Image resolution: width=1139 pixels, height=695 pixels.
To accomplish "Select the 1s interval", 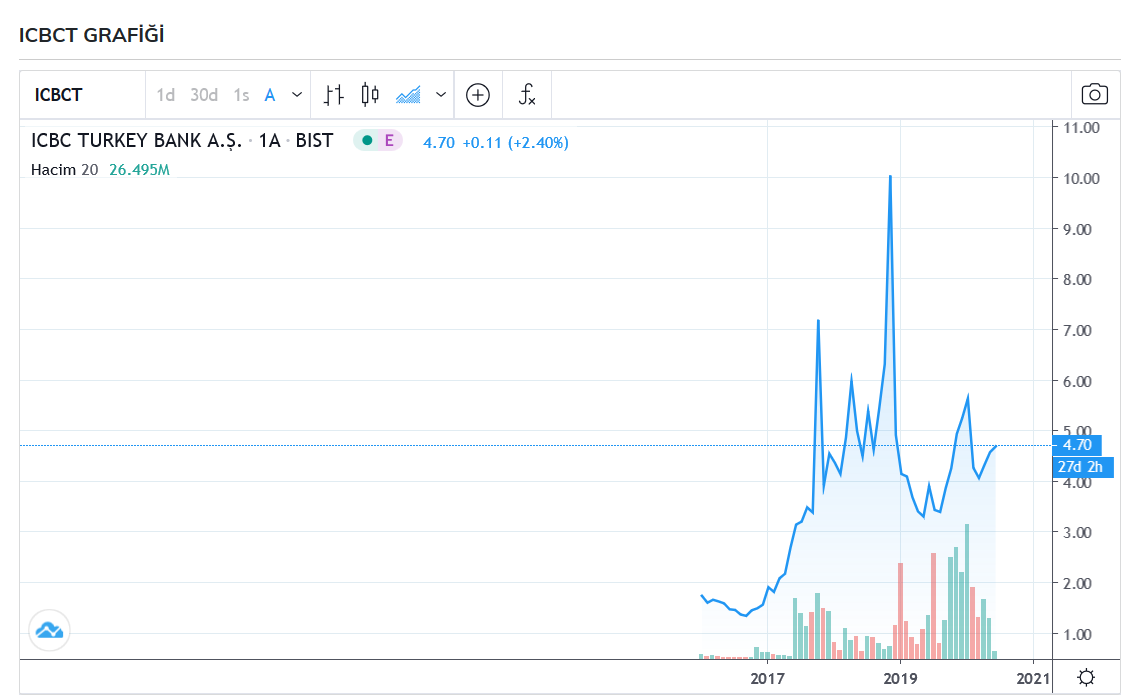I will 241,95.
